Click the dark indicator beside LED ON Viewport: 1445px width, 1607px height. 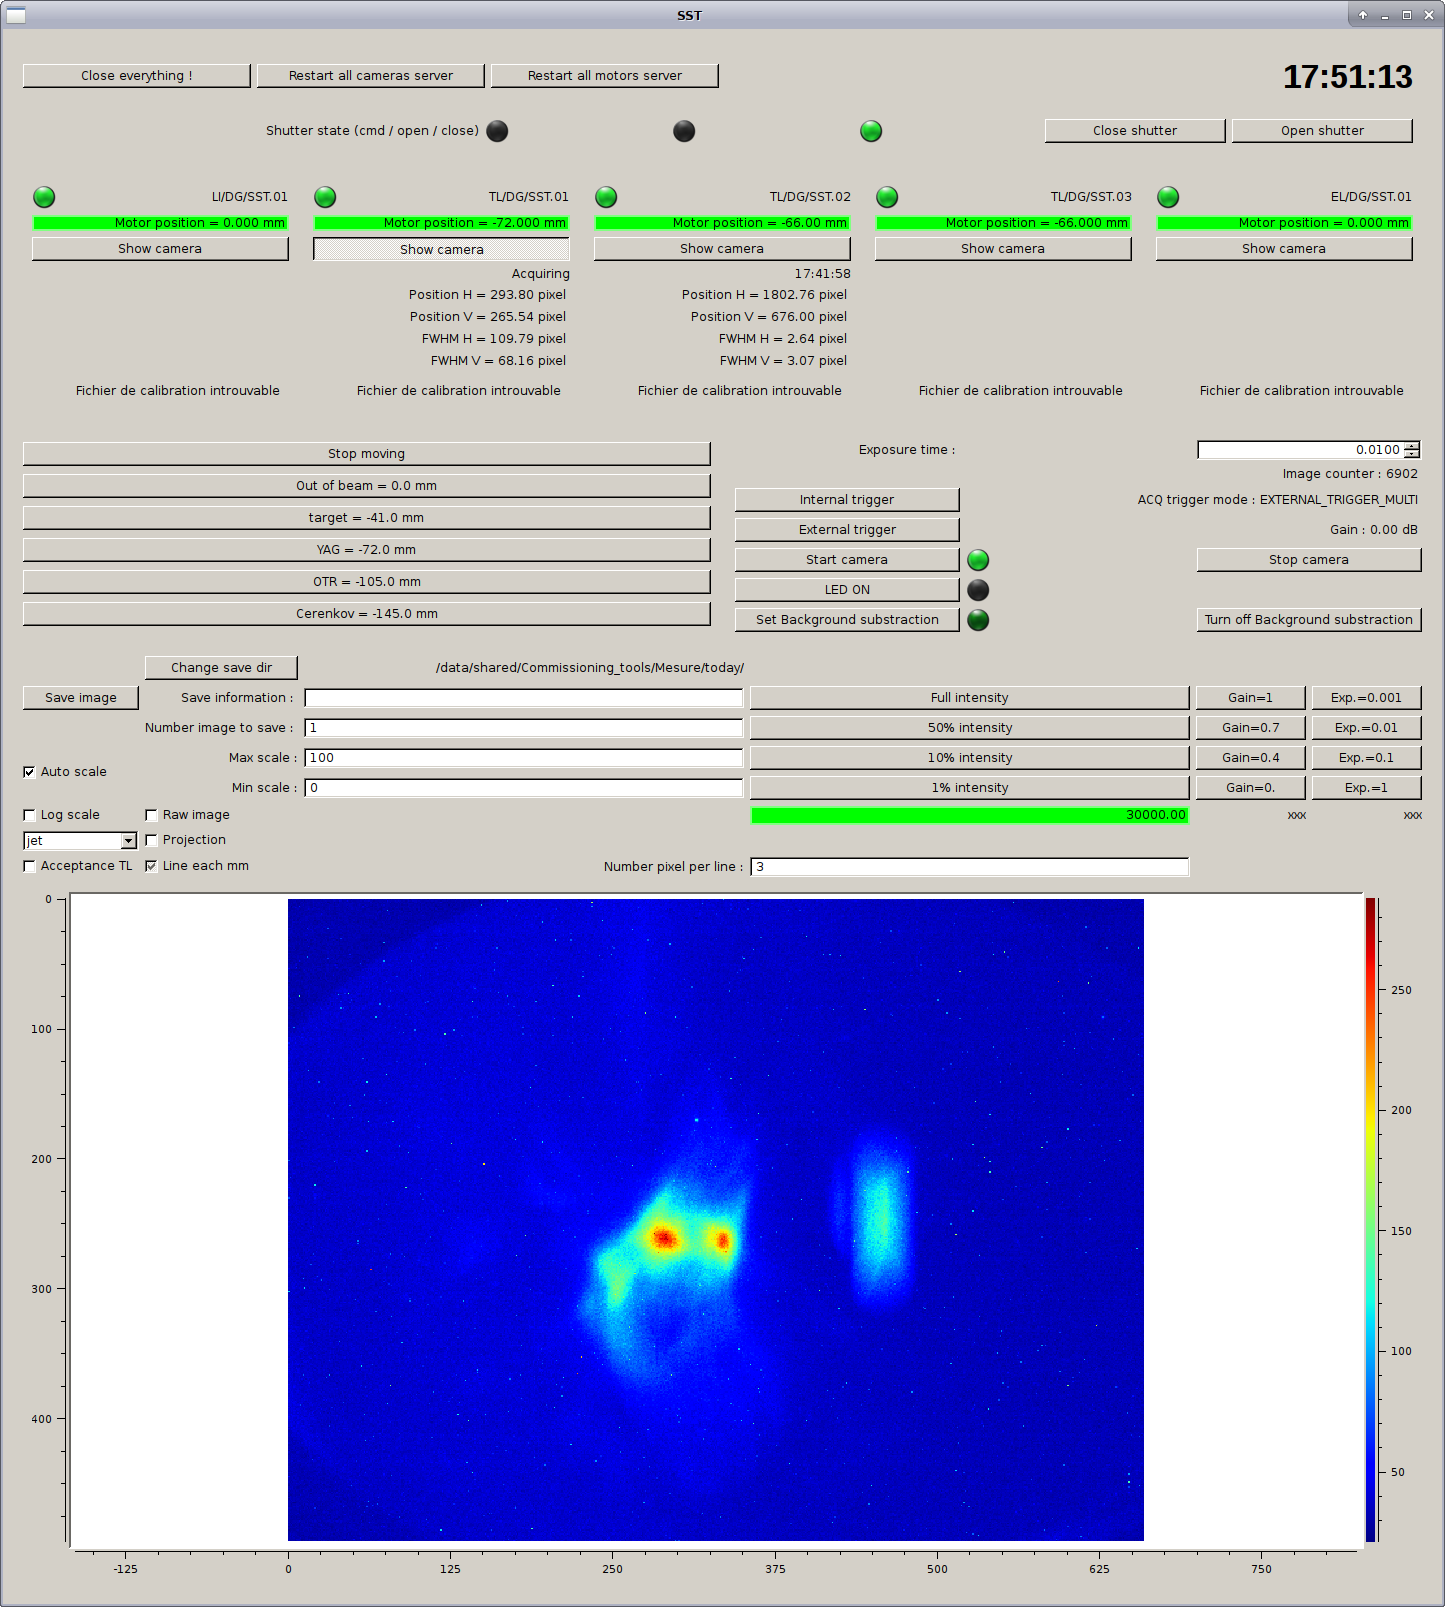tap(978, 590)
